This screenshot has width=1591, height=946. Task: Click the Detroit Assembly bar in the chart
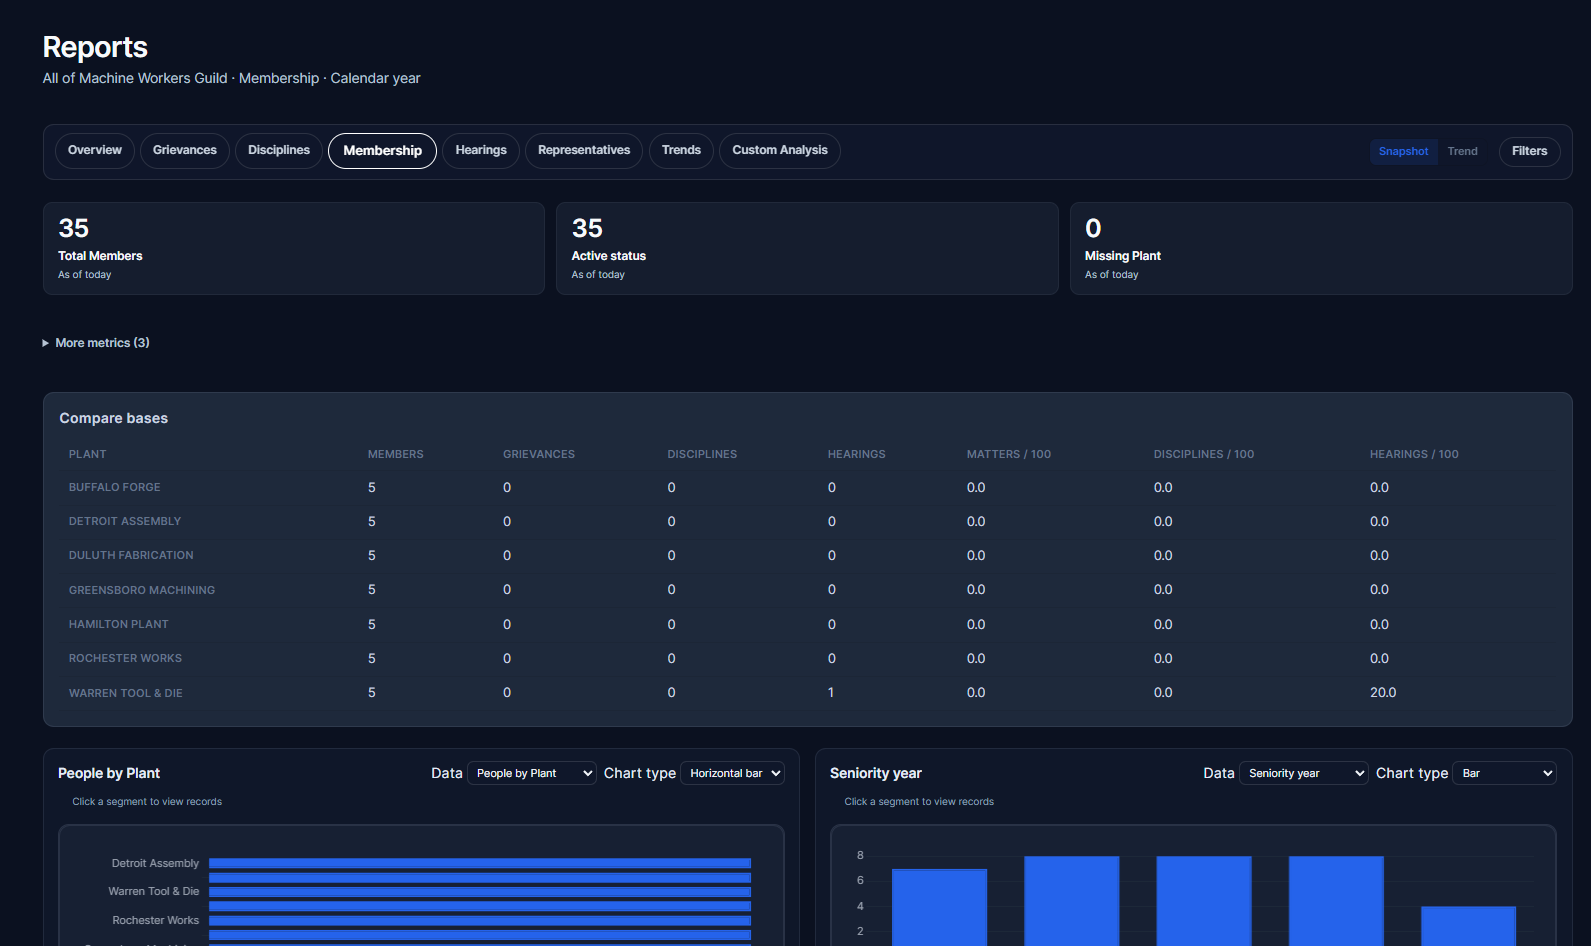[480, 863]
